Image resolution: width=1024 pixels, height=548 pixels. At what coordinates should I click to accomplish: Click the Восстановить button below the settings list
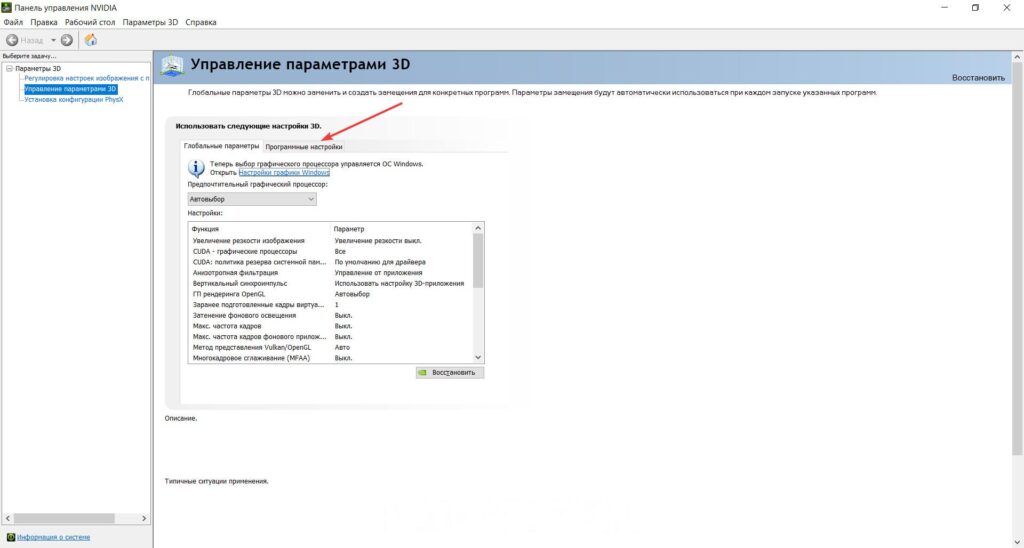(450, 372)
